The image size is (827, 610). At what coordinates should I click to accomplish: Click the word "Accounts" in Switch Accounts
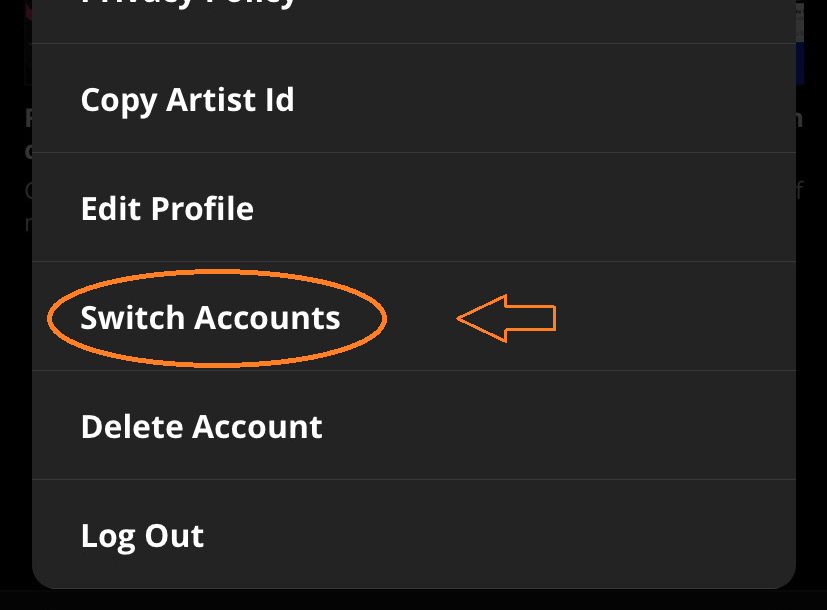coord(267,318)
